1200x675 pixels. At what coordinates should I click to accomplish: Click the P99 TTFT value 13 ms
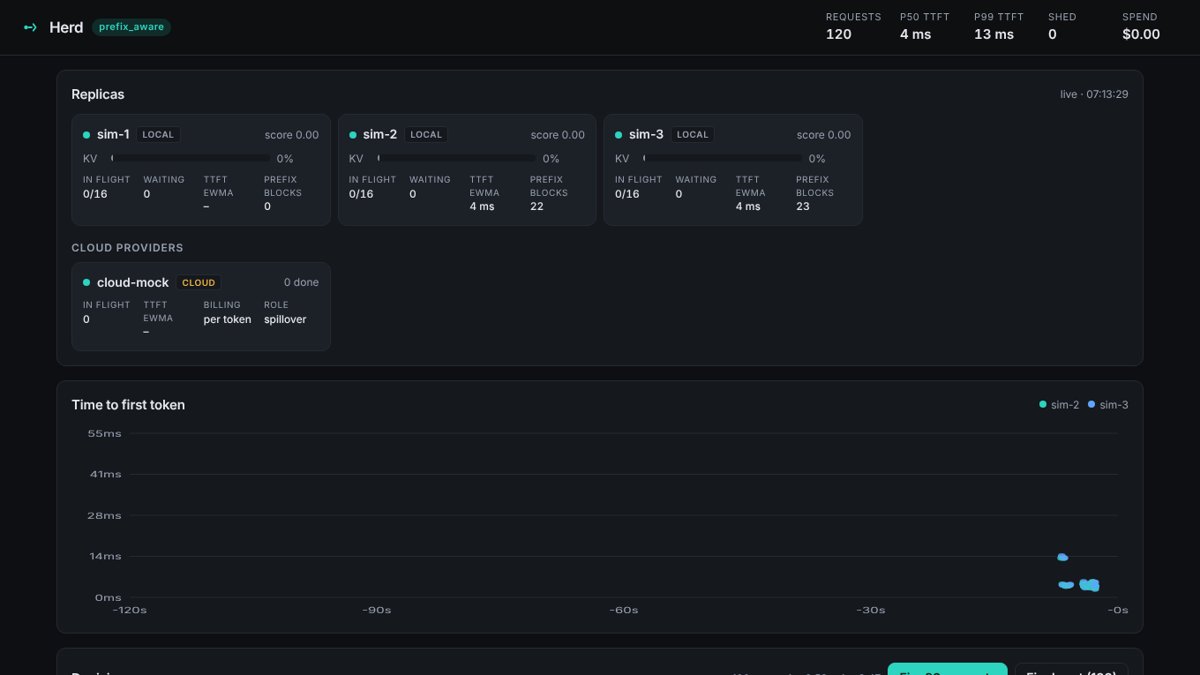(994, 34)
